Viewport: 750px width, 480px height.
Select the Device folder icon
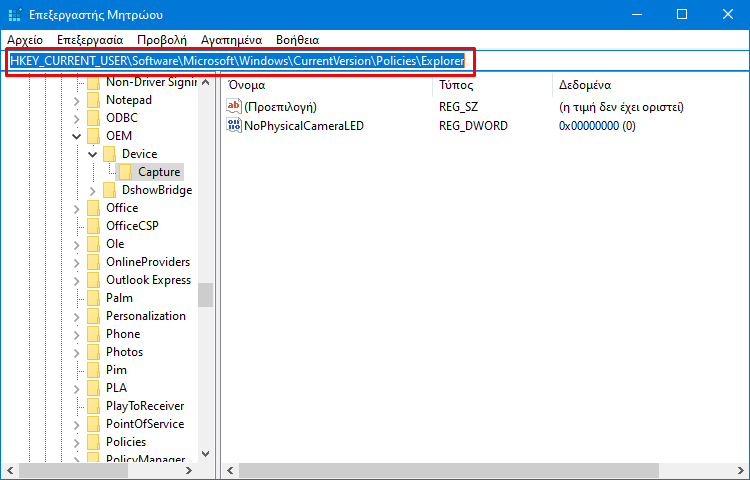(110, 154)
